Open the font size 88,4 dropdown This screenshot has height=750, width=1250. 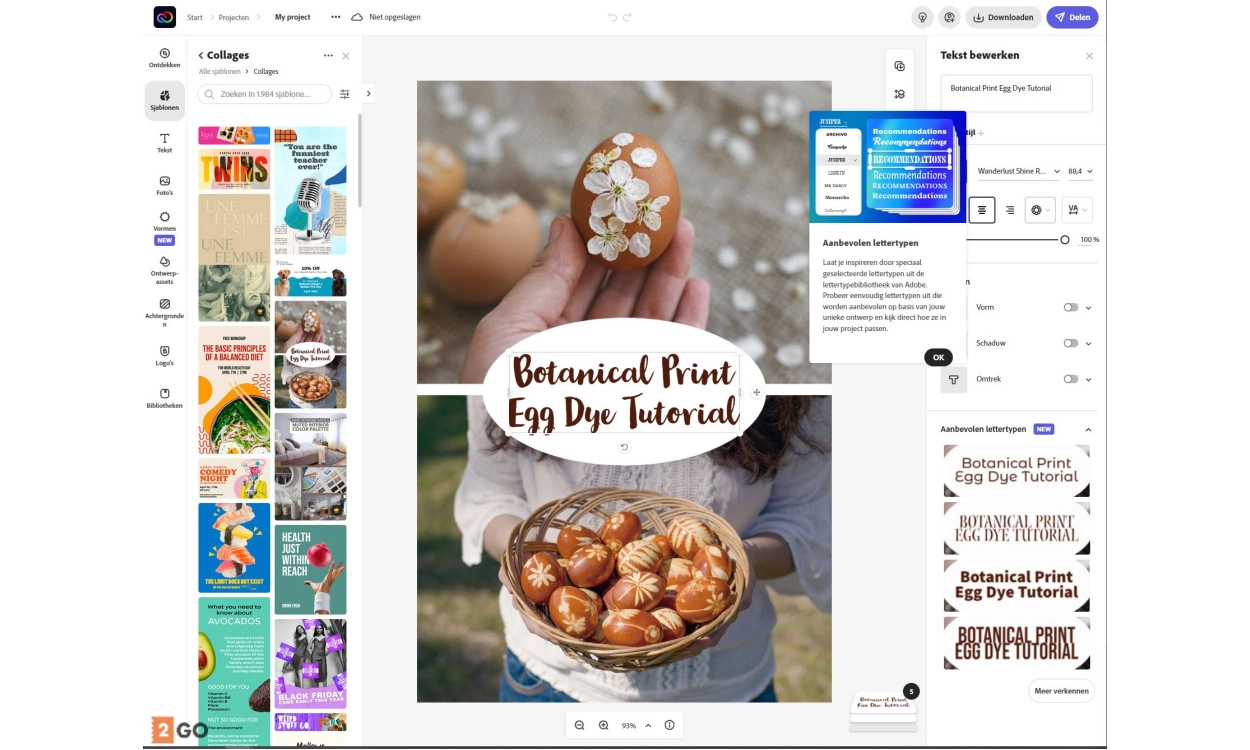pos(1080,172)
